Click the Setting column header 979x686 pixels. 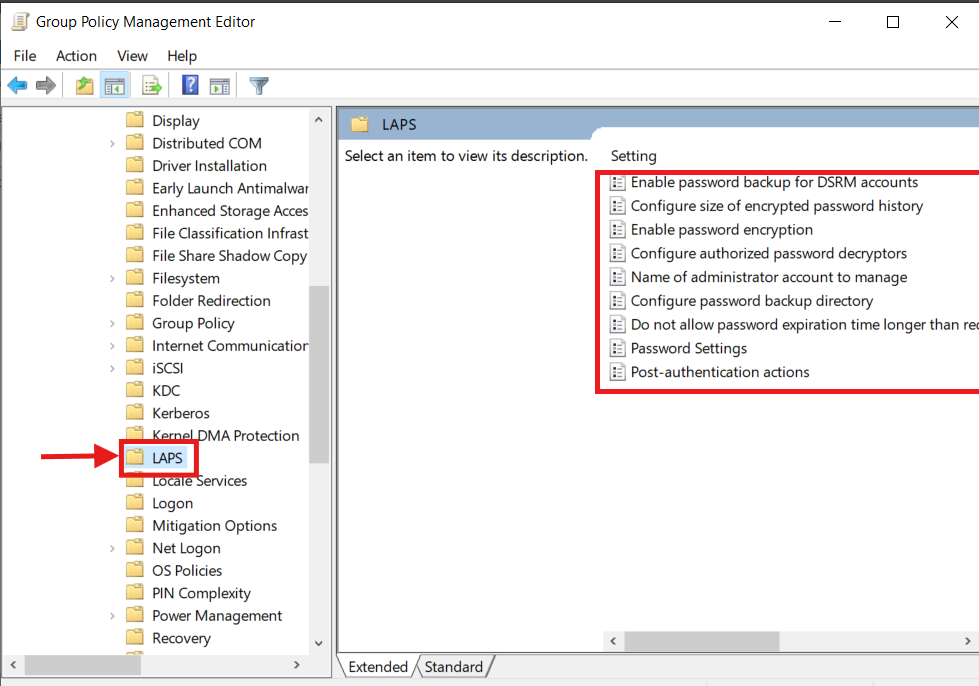[x=634, y=156]
